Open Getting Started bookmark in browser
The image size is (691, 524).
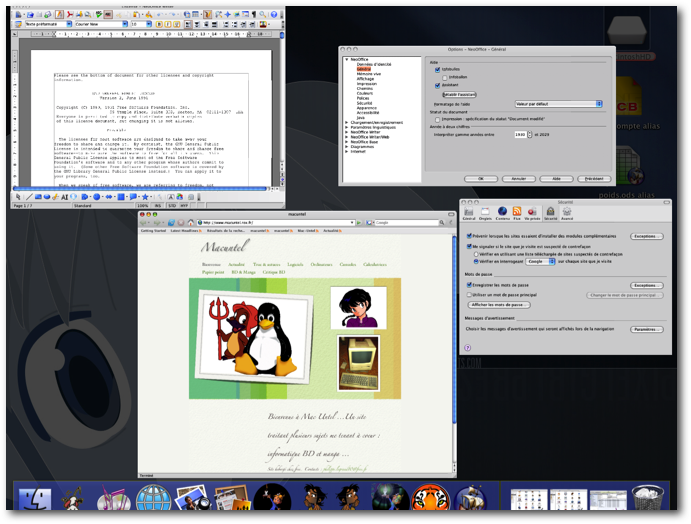[153, 230]
